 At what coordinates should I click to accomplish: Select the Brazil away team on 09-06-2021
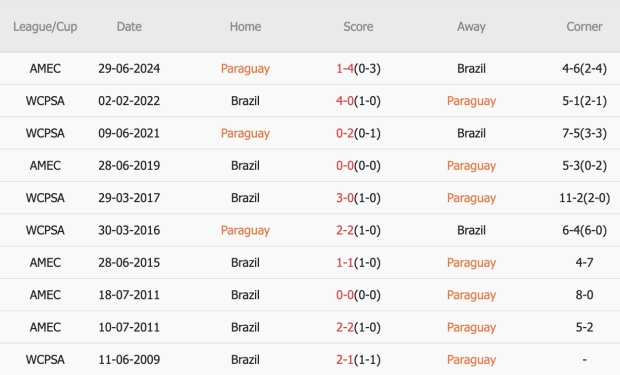471,133
